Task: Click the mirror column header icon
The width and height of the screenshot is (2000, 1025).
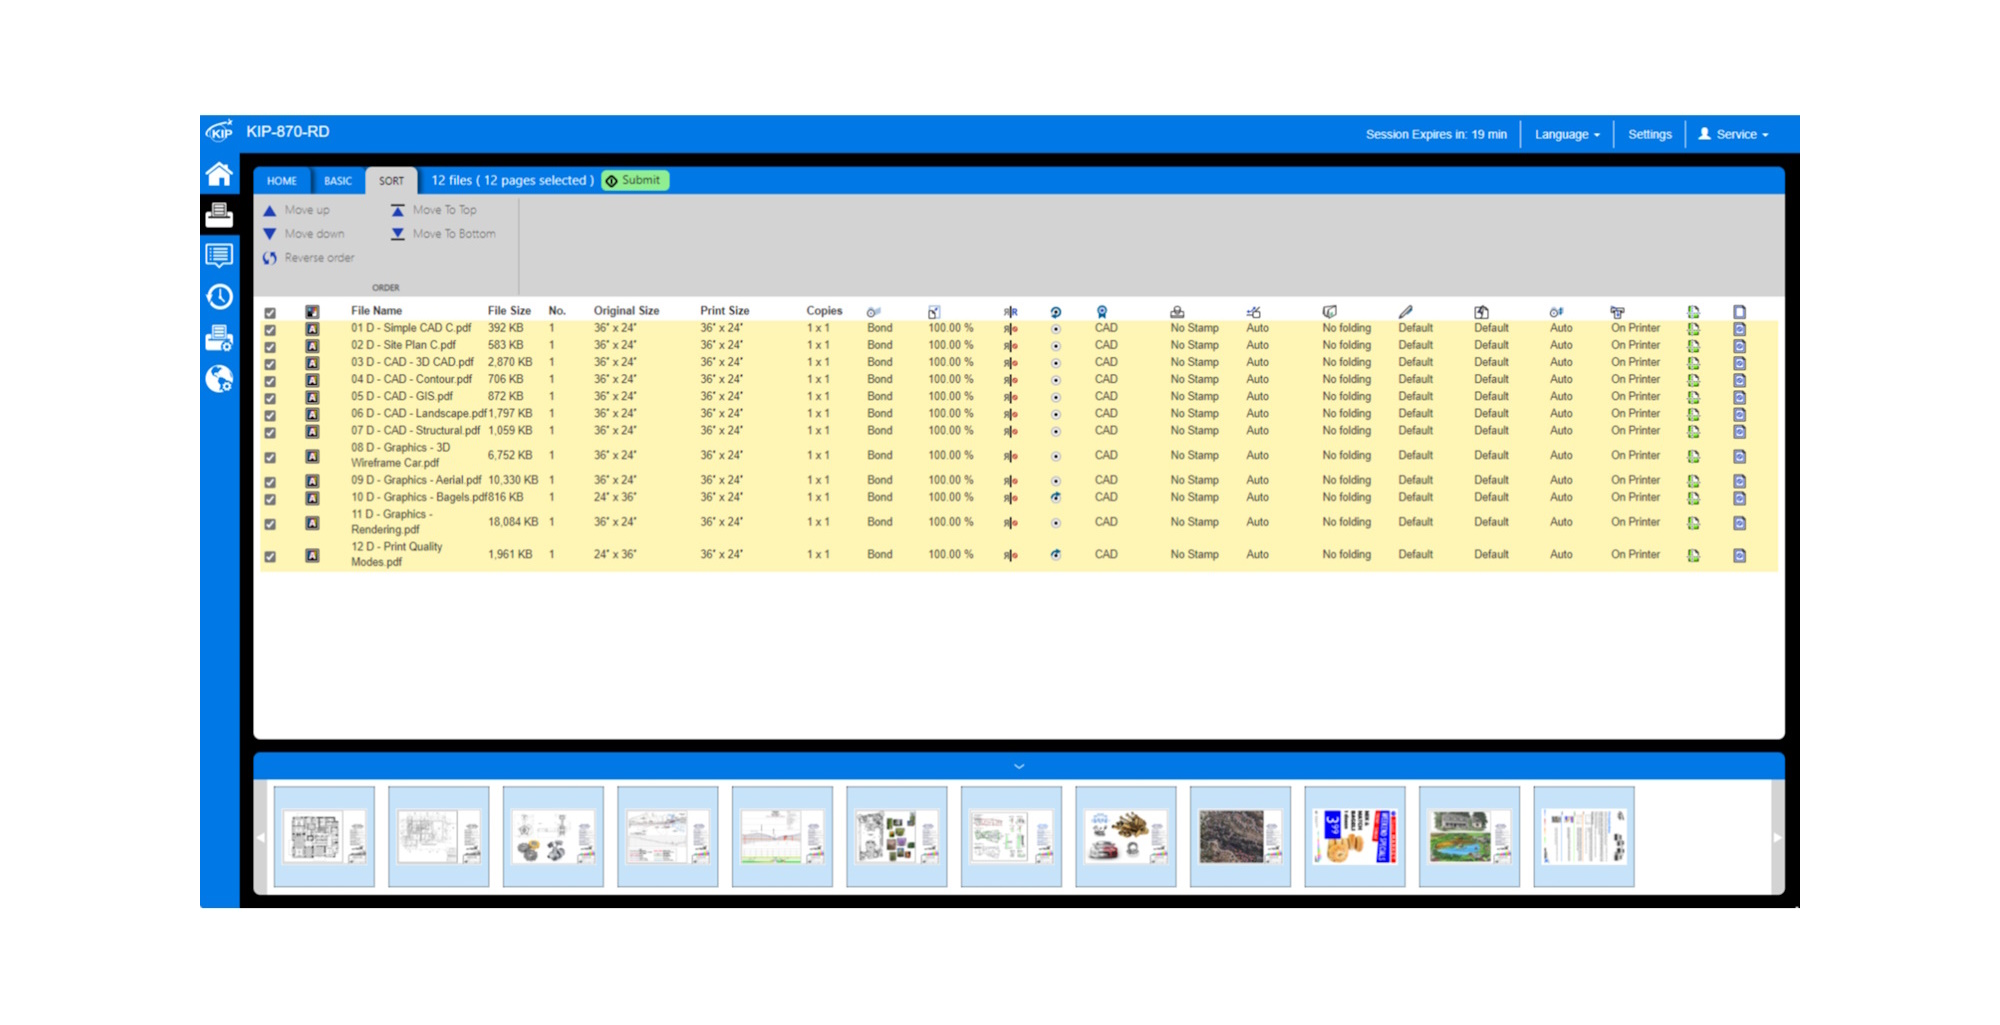Action: [x=1011, y=312]
